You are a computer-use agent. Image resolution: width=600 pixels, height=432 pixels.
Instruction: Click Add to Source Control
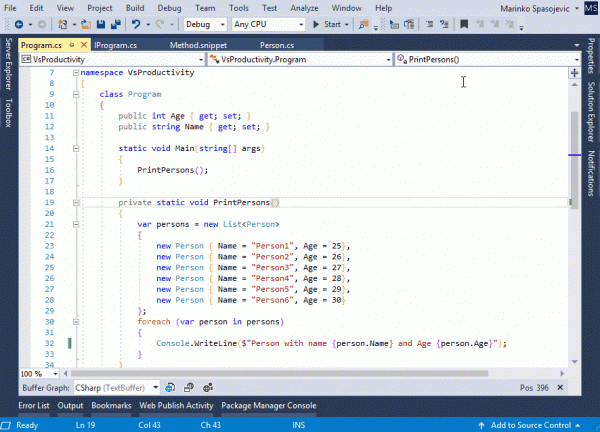point(533,425)
